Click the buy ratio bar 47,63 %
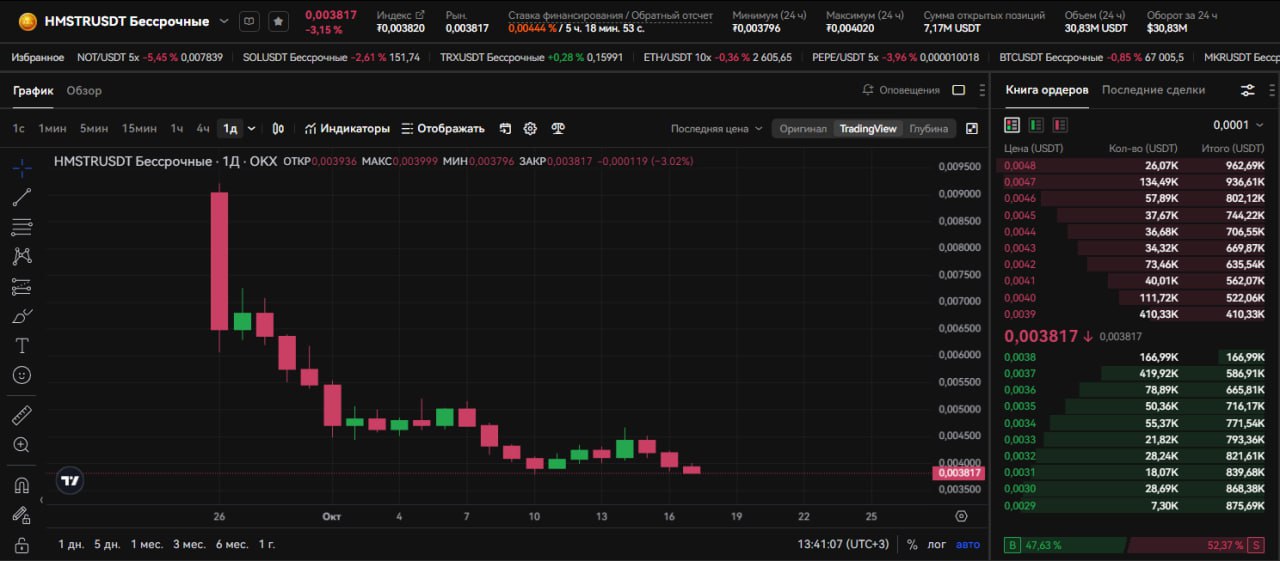The image size is (1280, 561). coord(1064,546)
